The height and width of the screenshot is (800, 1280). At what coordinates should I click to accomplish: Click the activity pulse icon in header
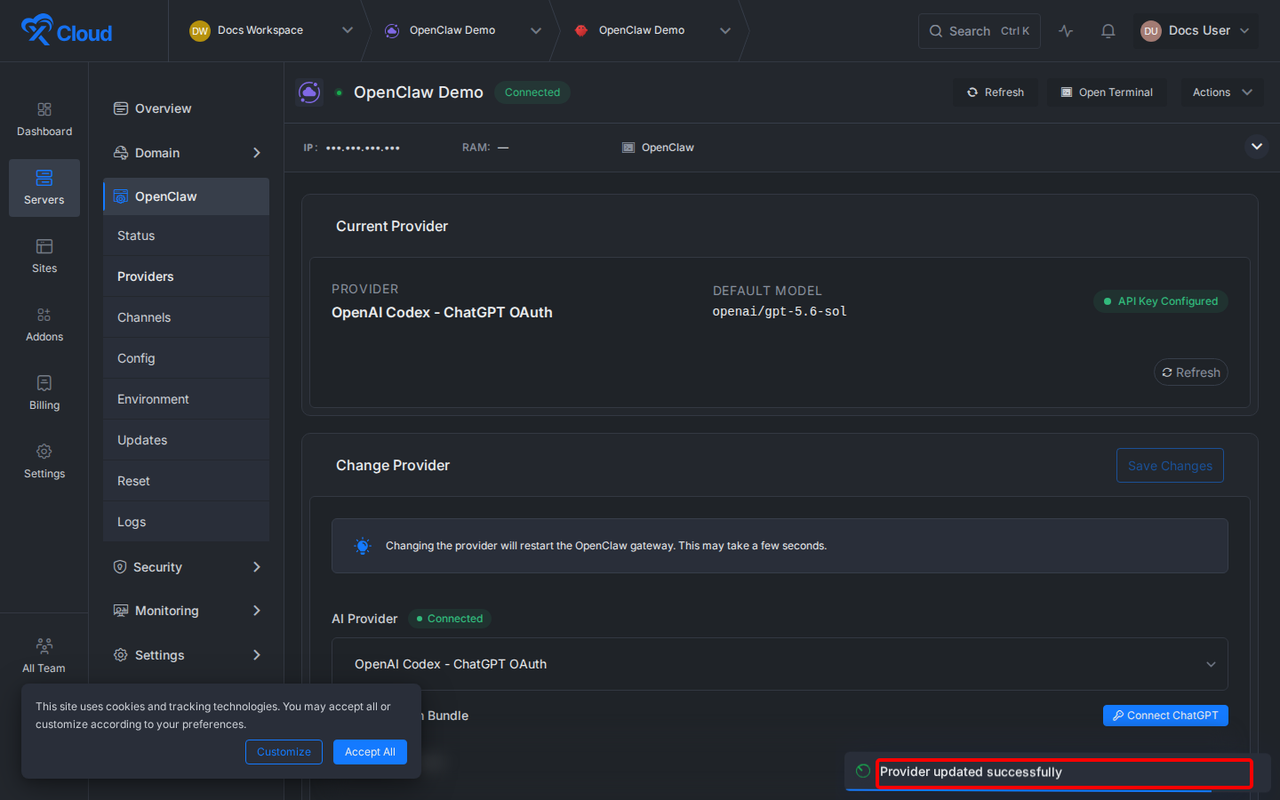point(1066,31)
